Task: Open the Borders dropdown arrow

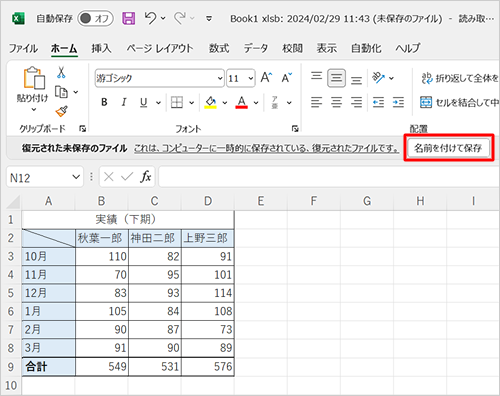Action: click(192, 103)
